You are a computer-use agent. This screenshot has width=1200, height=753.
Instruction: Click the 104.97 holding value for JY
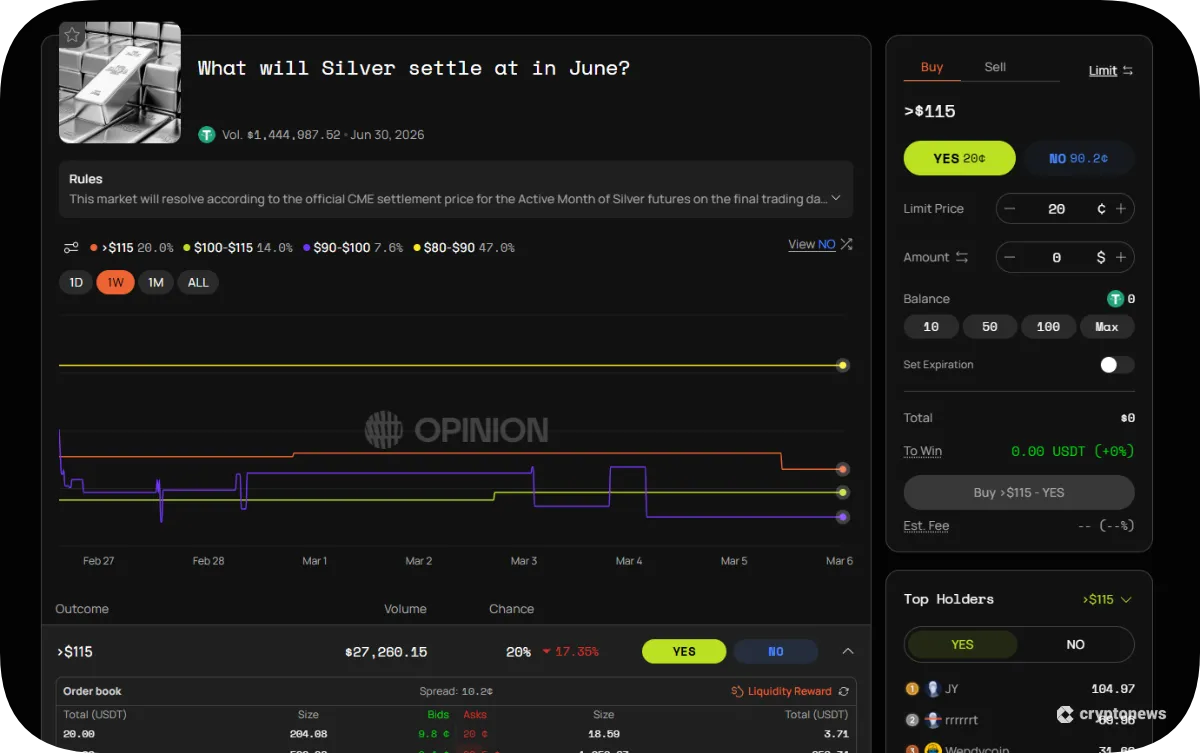pyautogui.click(x=1113, y=689)
